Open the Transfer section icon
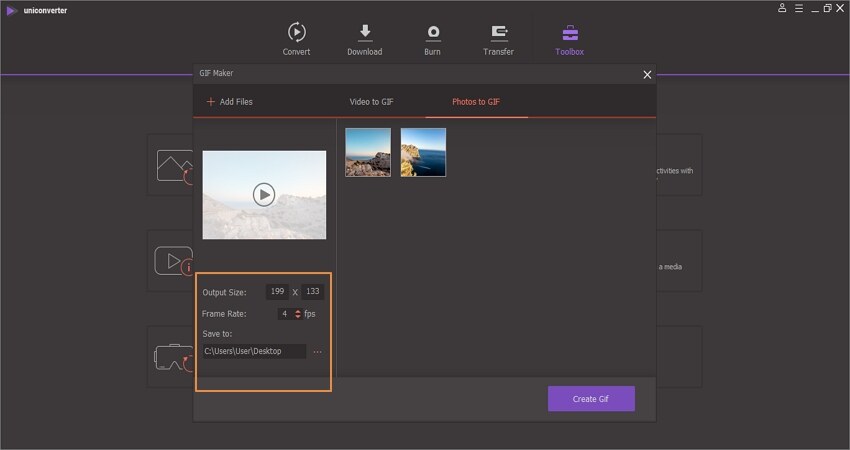The image size is (850, 450). (x=498, y=32)
